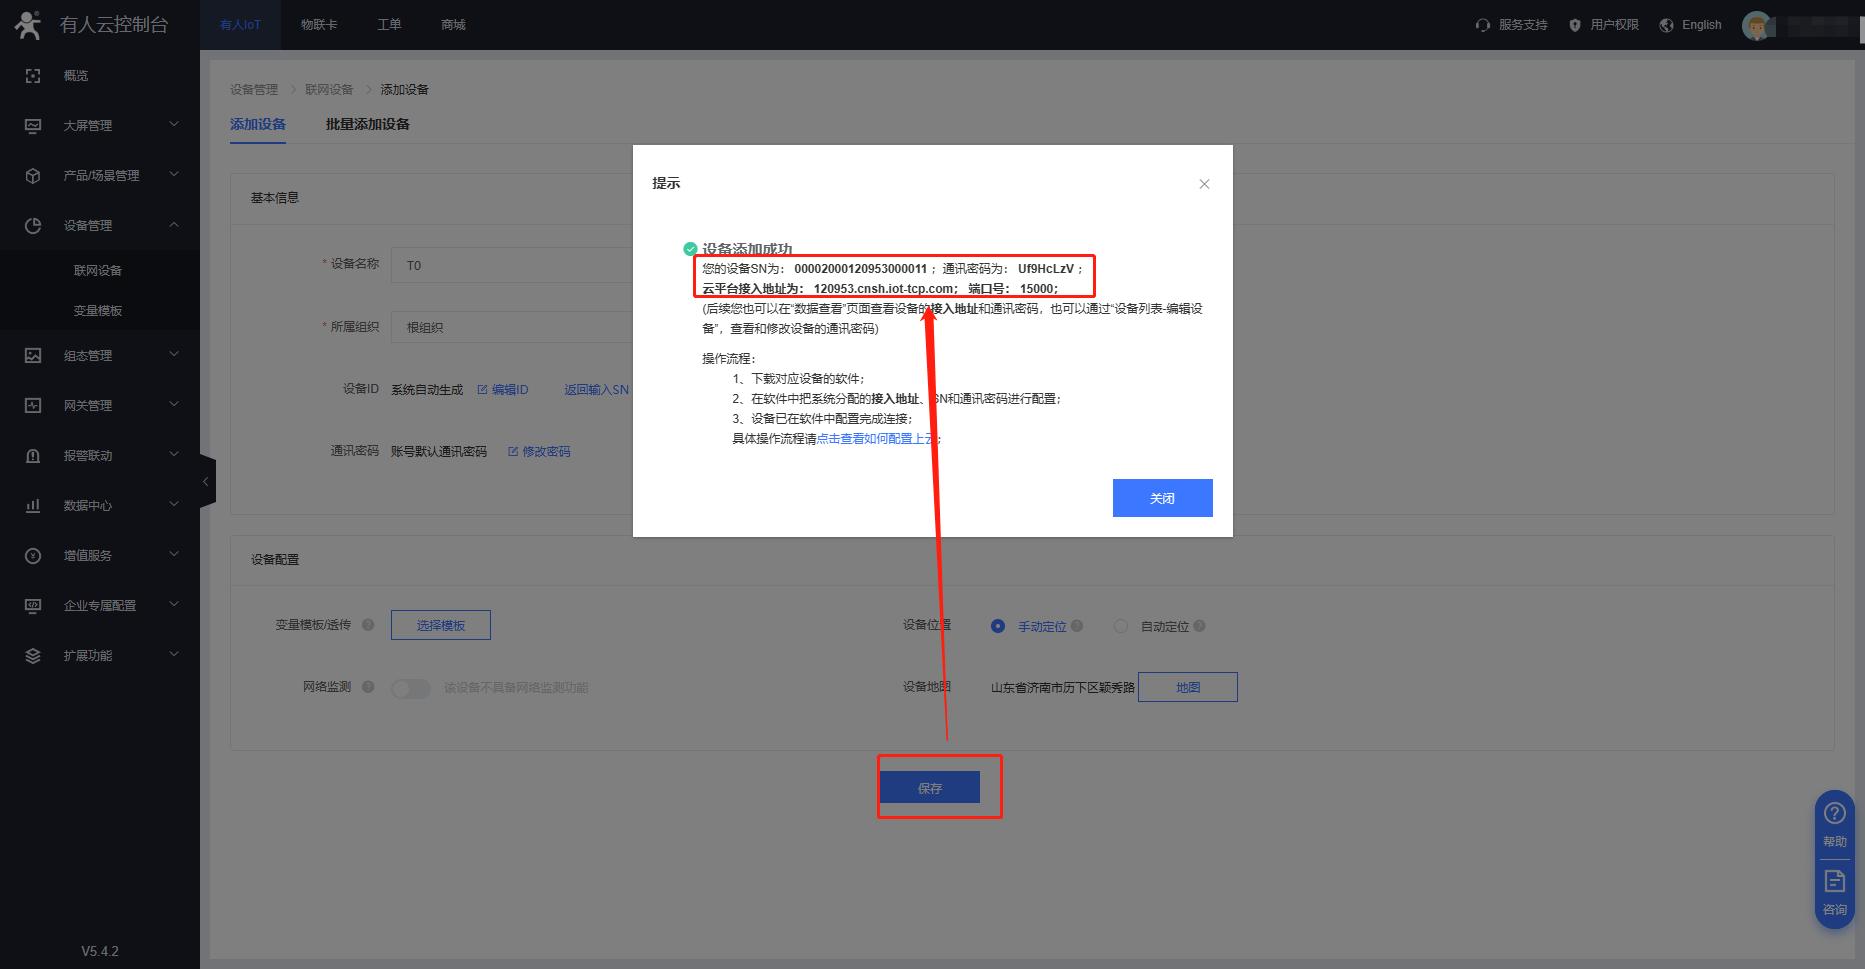Viewport: 1865px width, 969px height.
Task: Expand the 大屏管理 sidebar menu
Action: tap(100, 125)
